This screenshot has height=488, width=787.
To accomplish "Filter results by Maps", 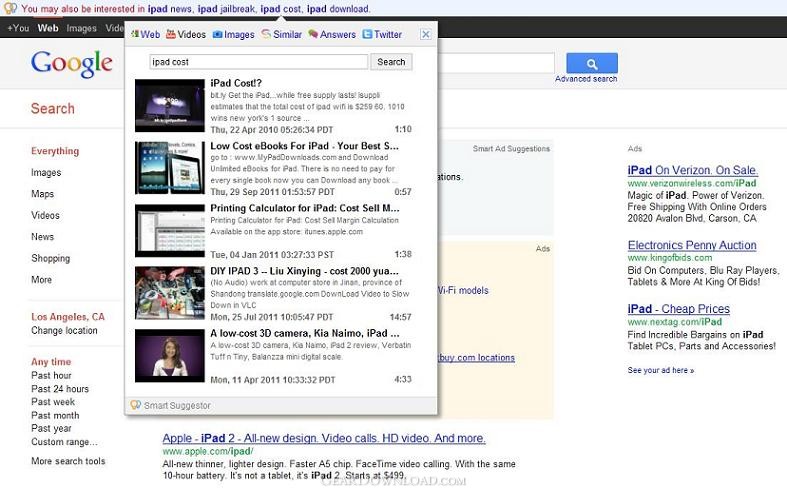I will point(42,194).
